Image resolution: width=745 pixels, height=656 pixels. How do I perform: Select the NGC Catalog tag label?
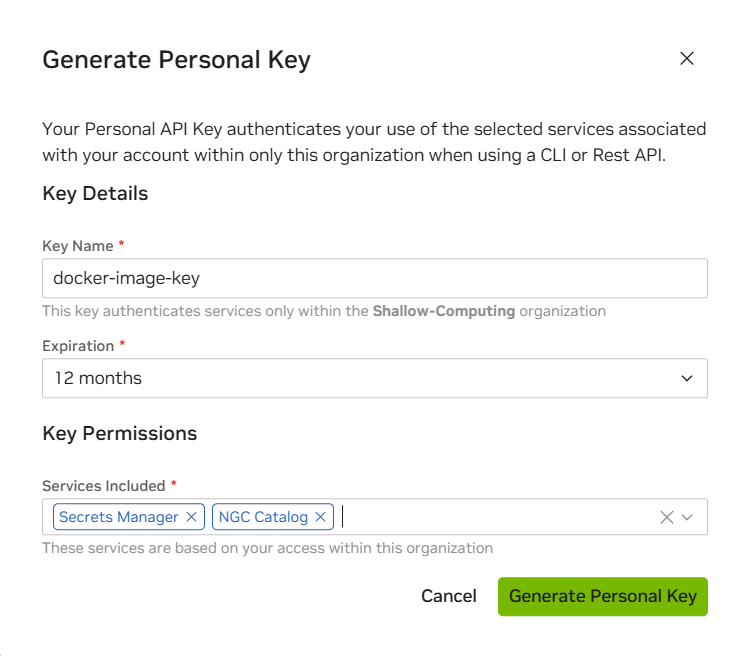point(263,517)
